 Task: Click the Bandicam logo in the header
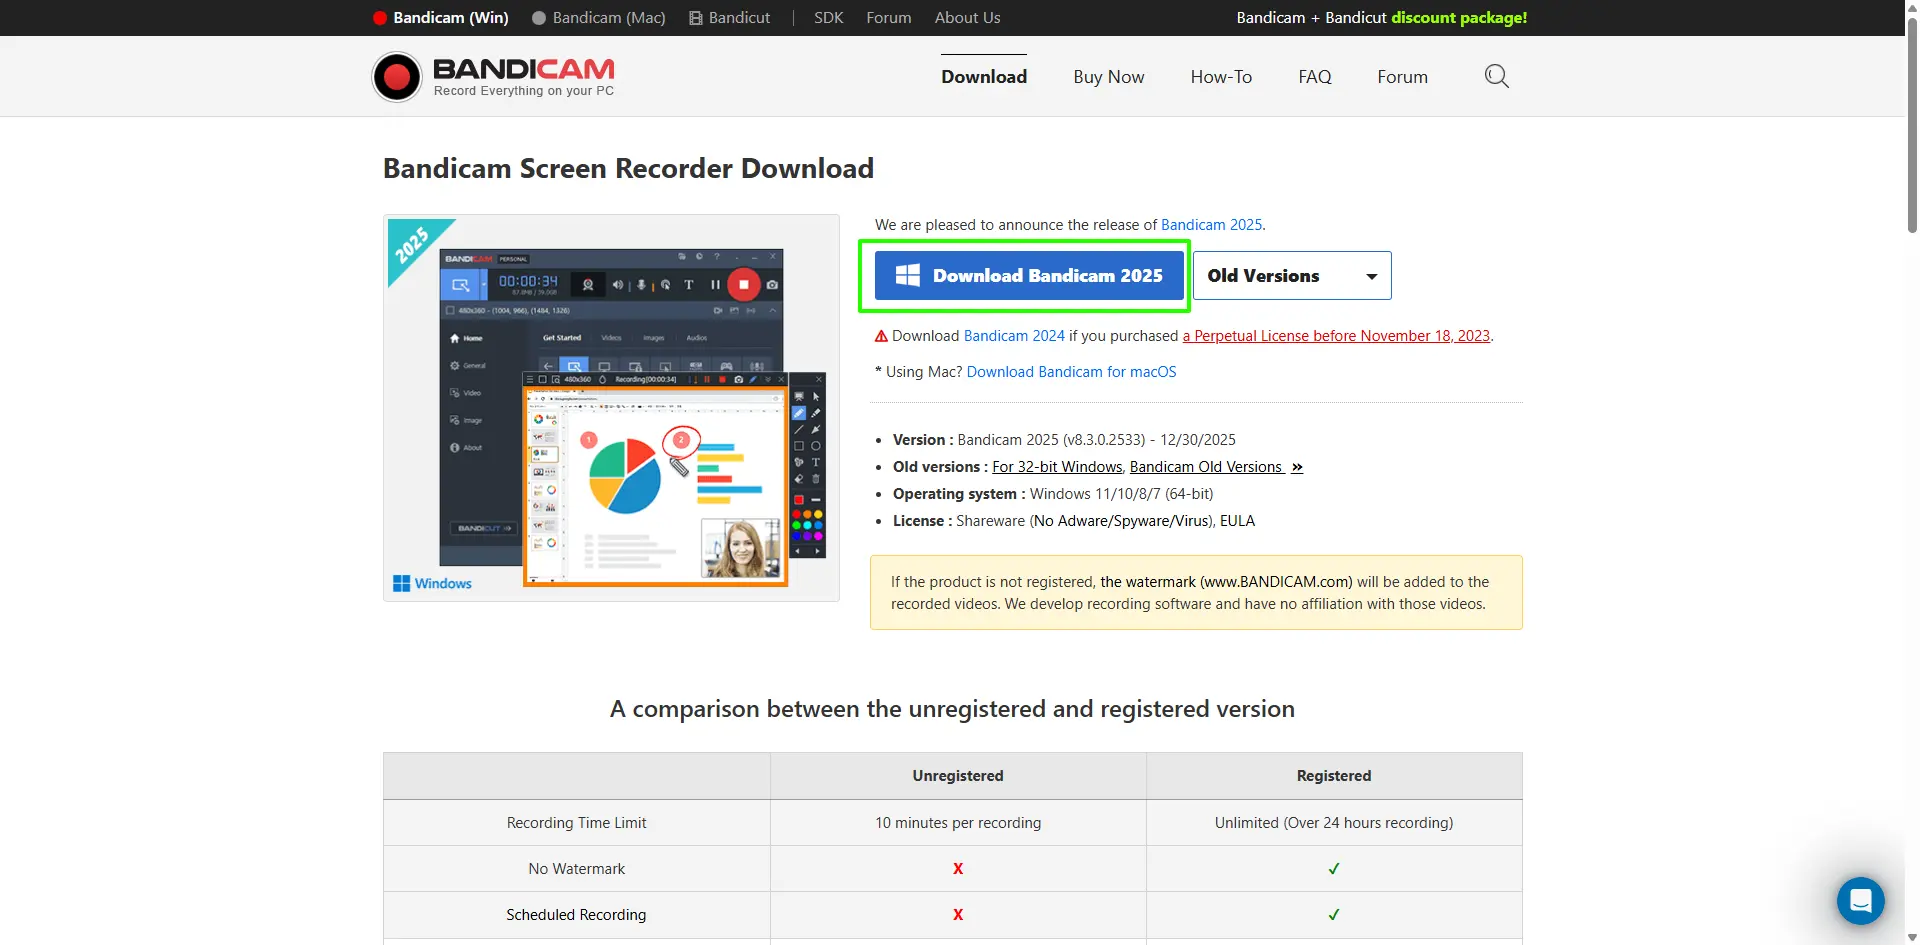pos(492,75)
